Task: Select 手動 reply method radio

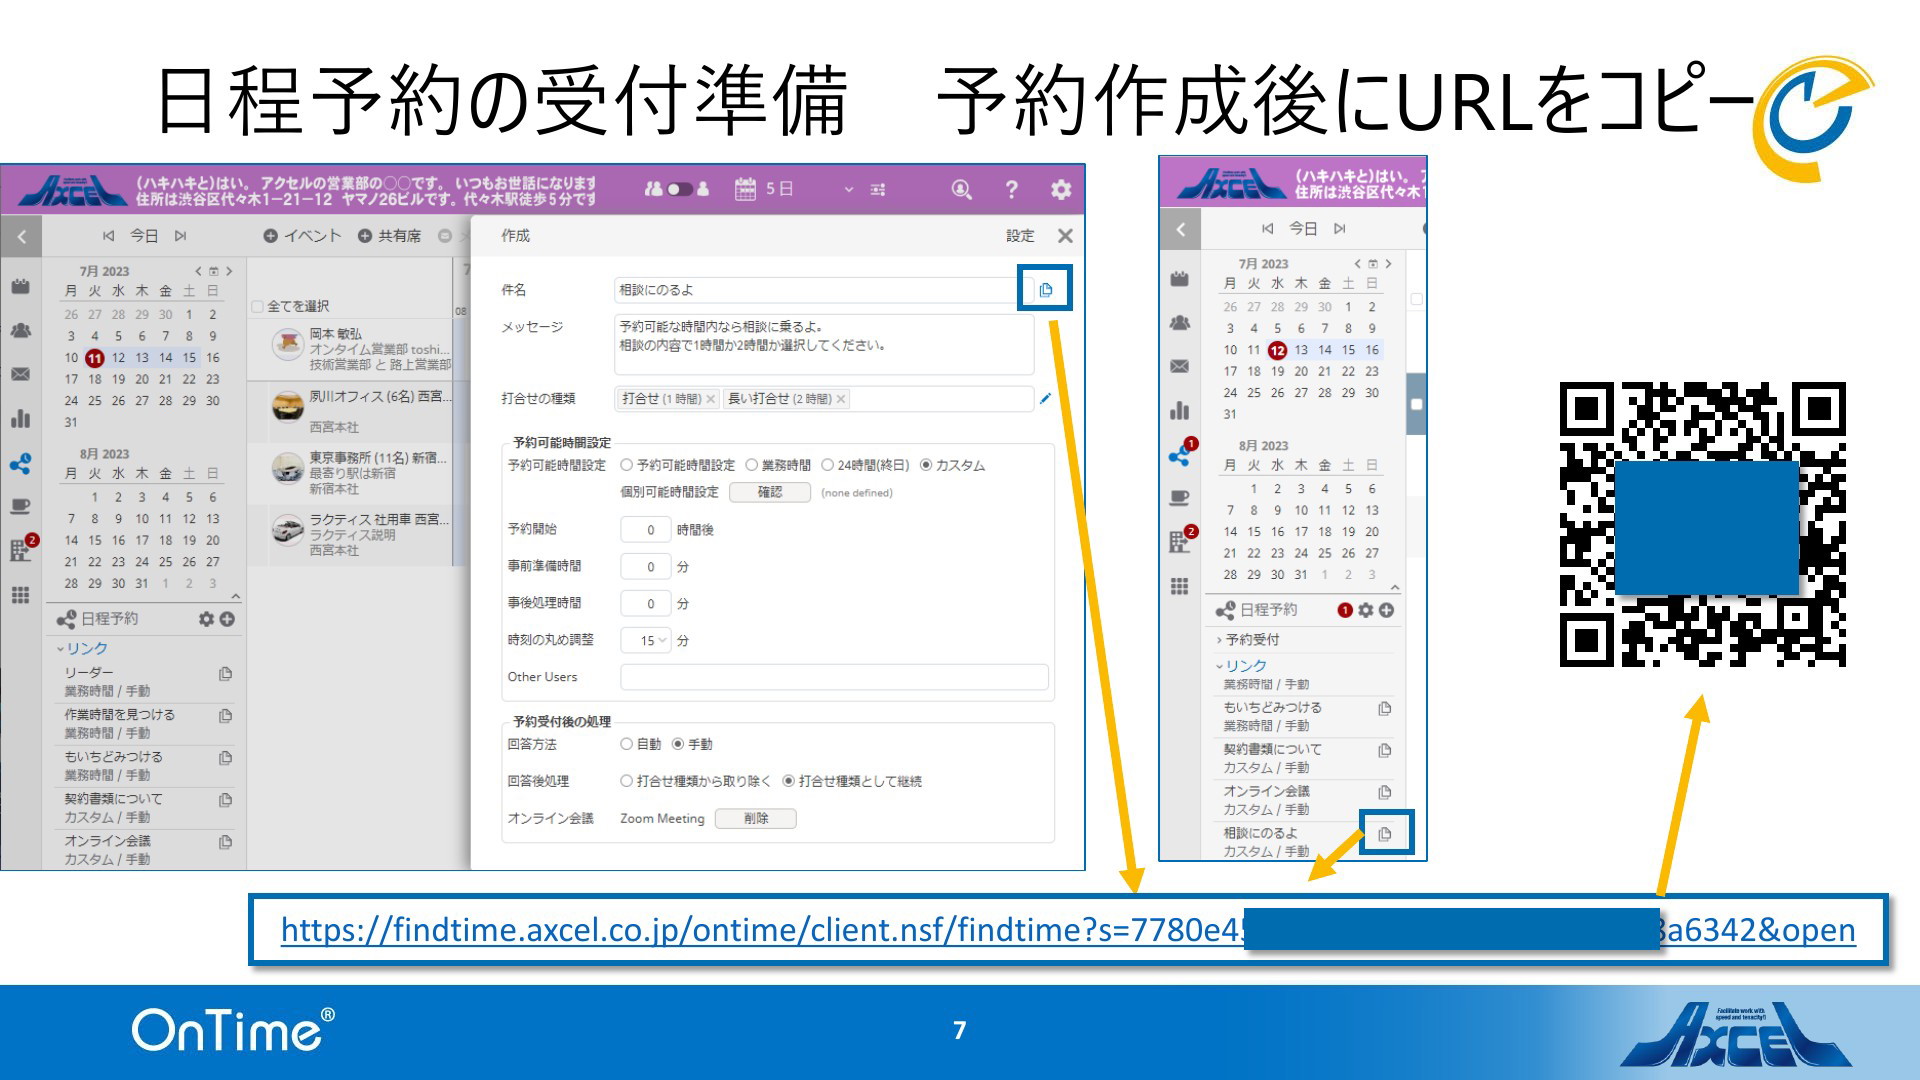Action: click(678, 744)
